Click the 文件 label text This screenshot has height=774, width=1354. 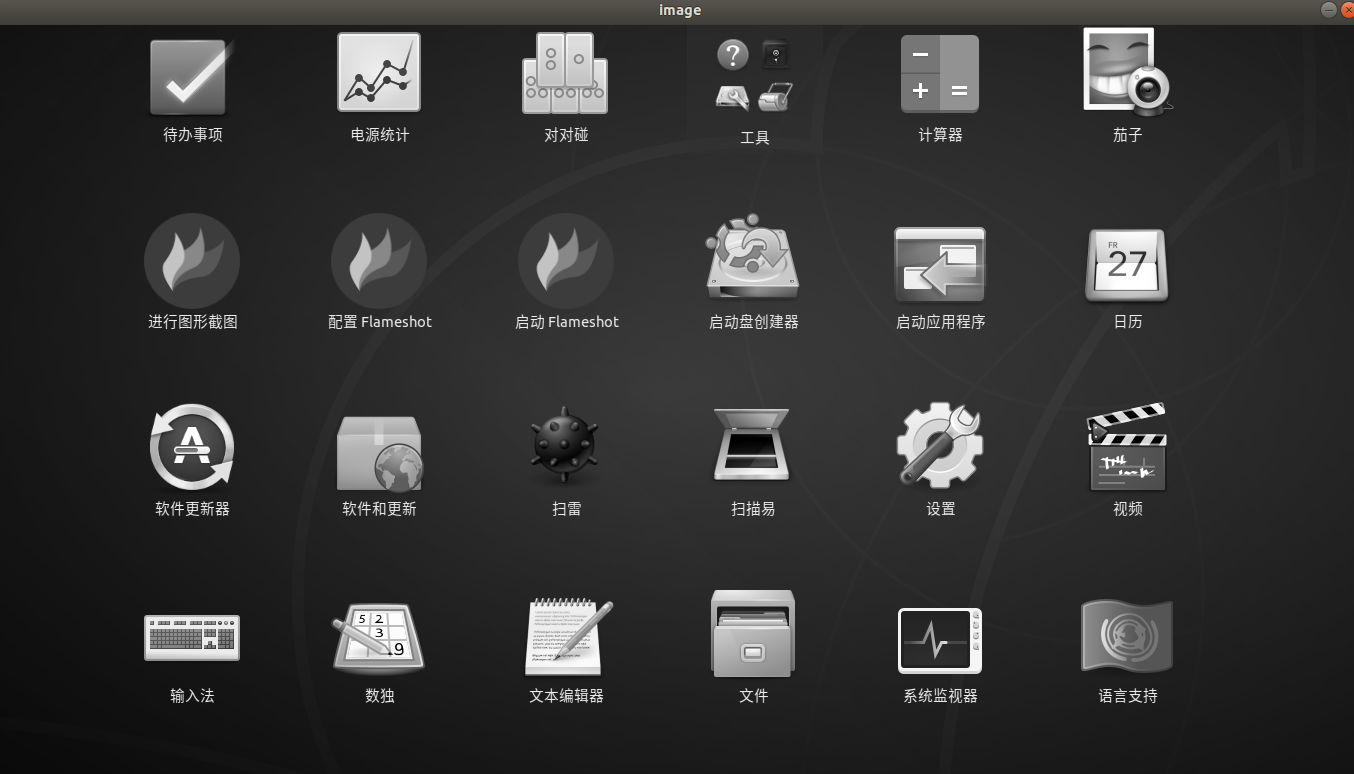pos(754,696)
